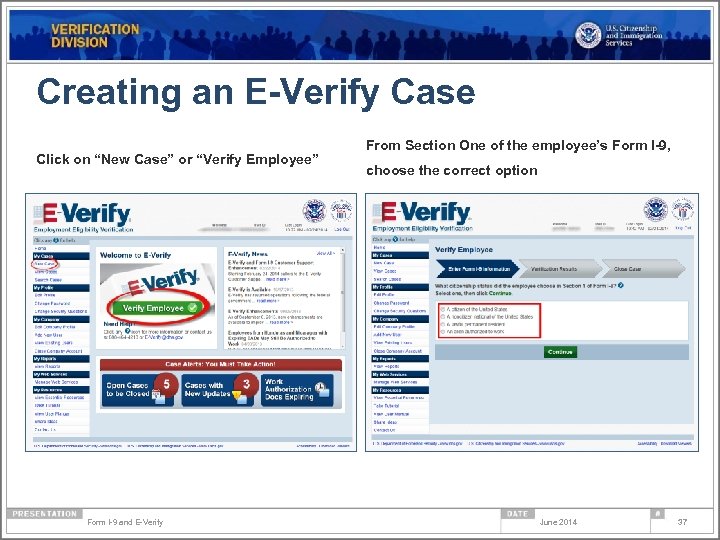Viewport: 720px width, 540px height.
Task: Click My Cases header on welcome page sidebar
Action: coord(61,256)
